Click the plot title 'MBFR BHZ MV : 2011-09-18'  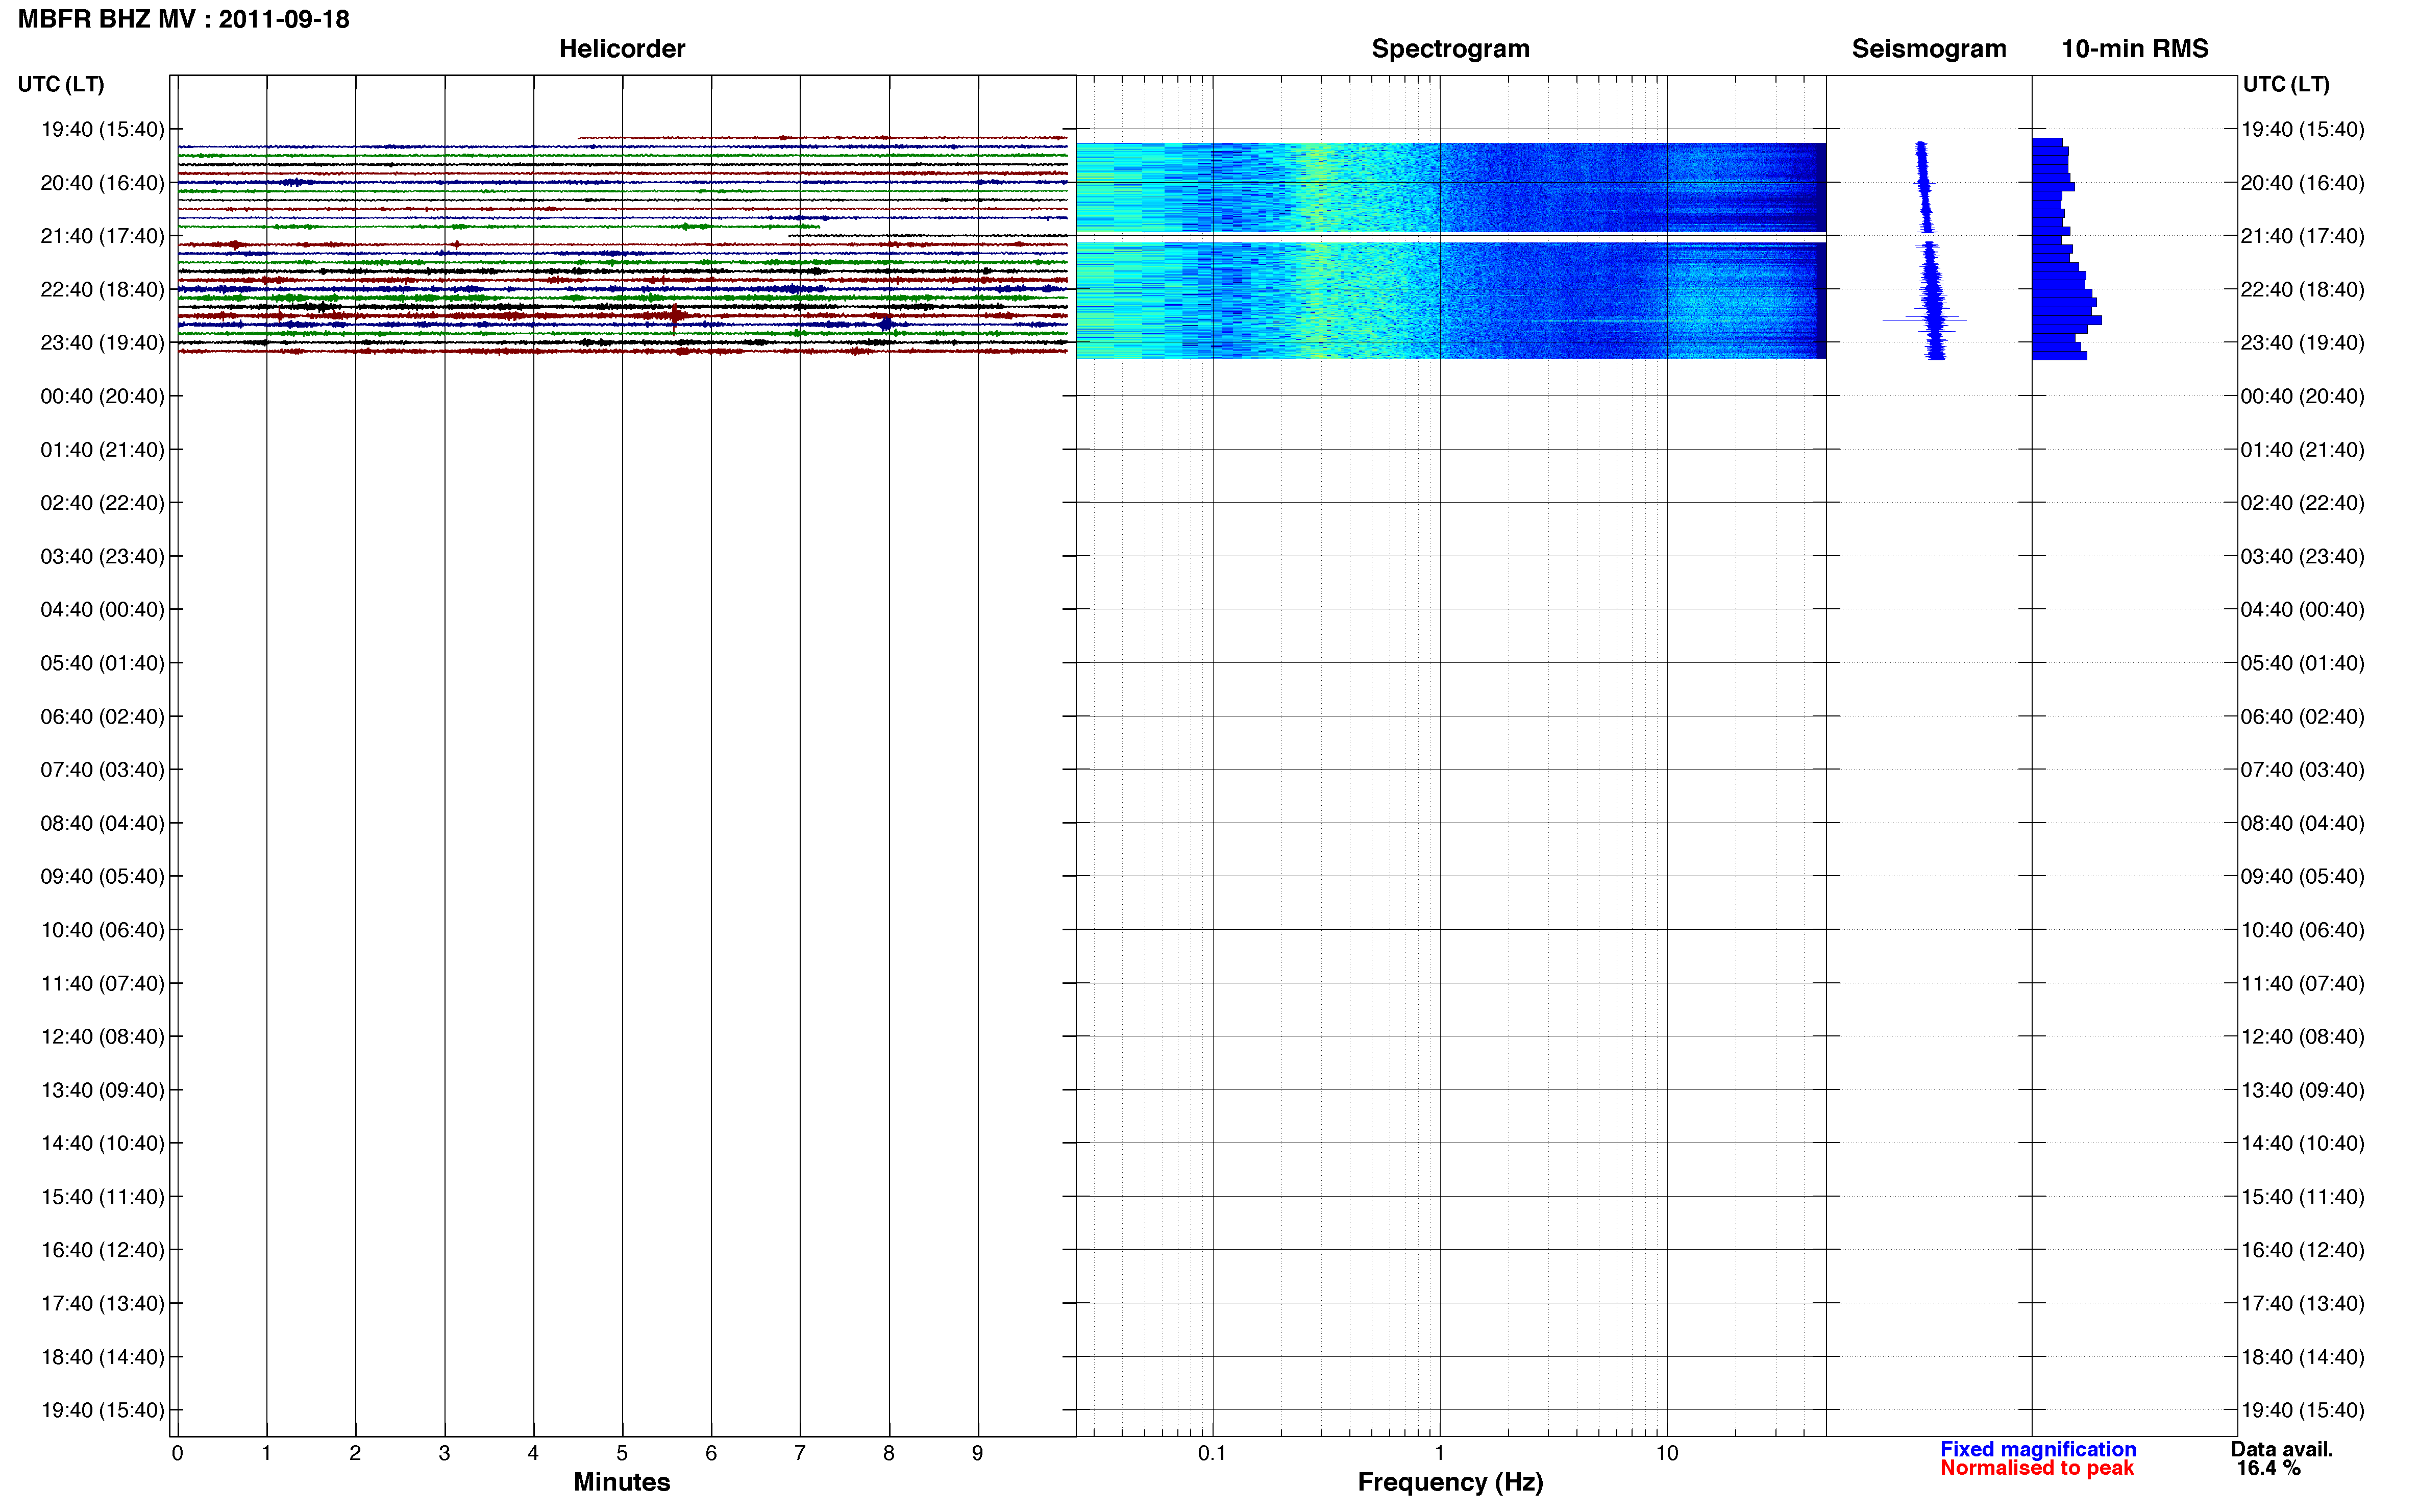(184, 19)
